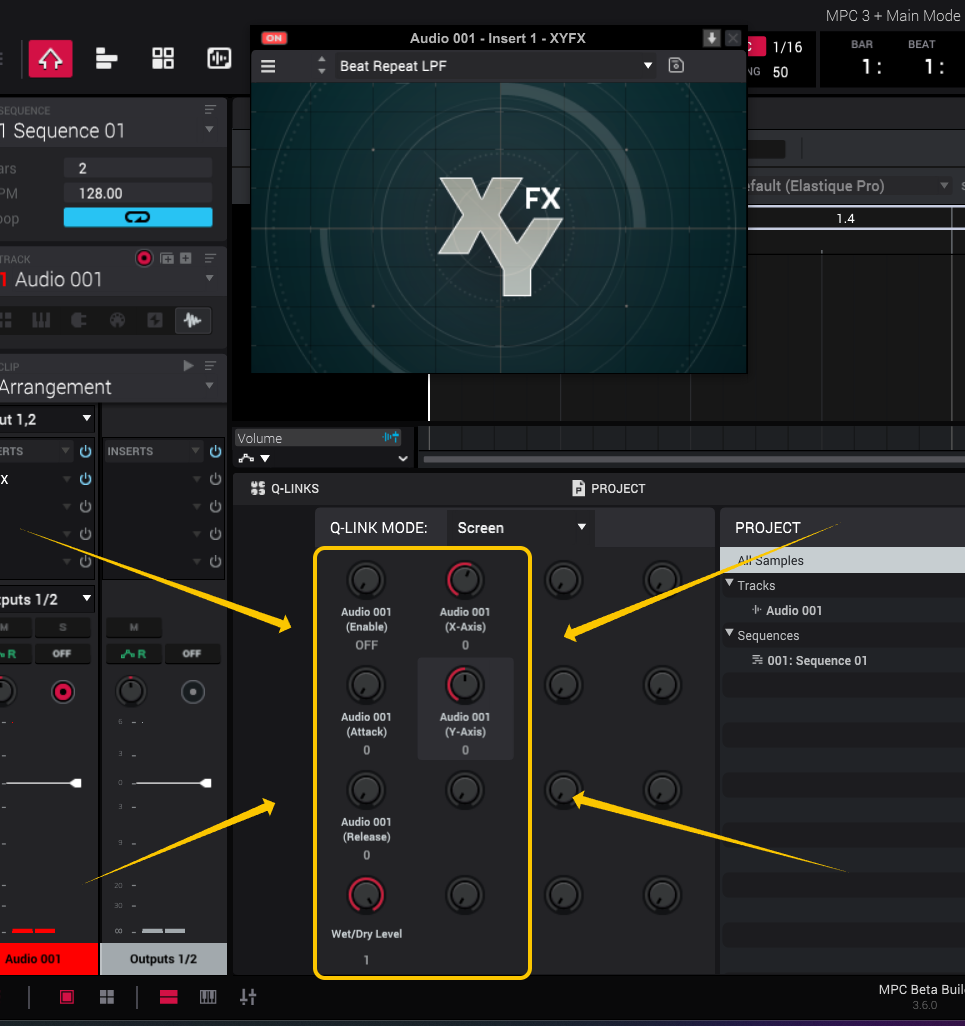Select the MIDI track type icon

tap(117, 320)
